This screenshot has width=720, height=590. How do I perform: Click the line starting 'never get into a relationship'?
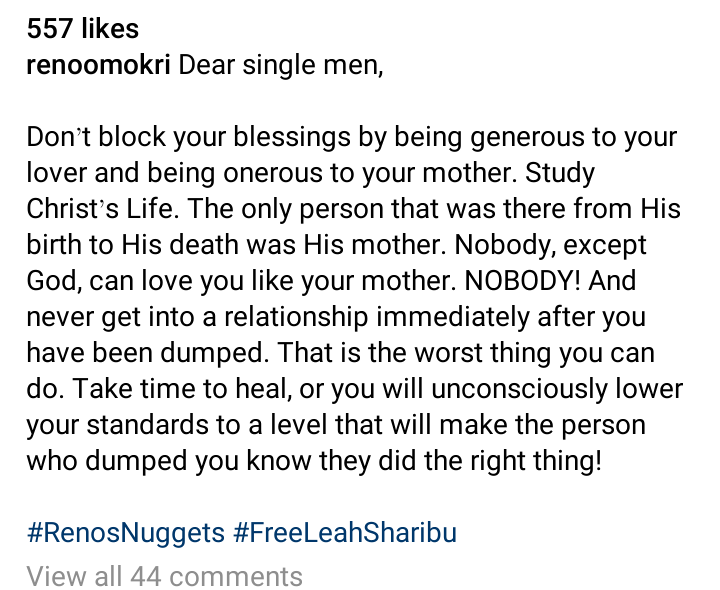[x=336, y=317]
